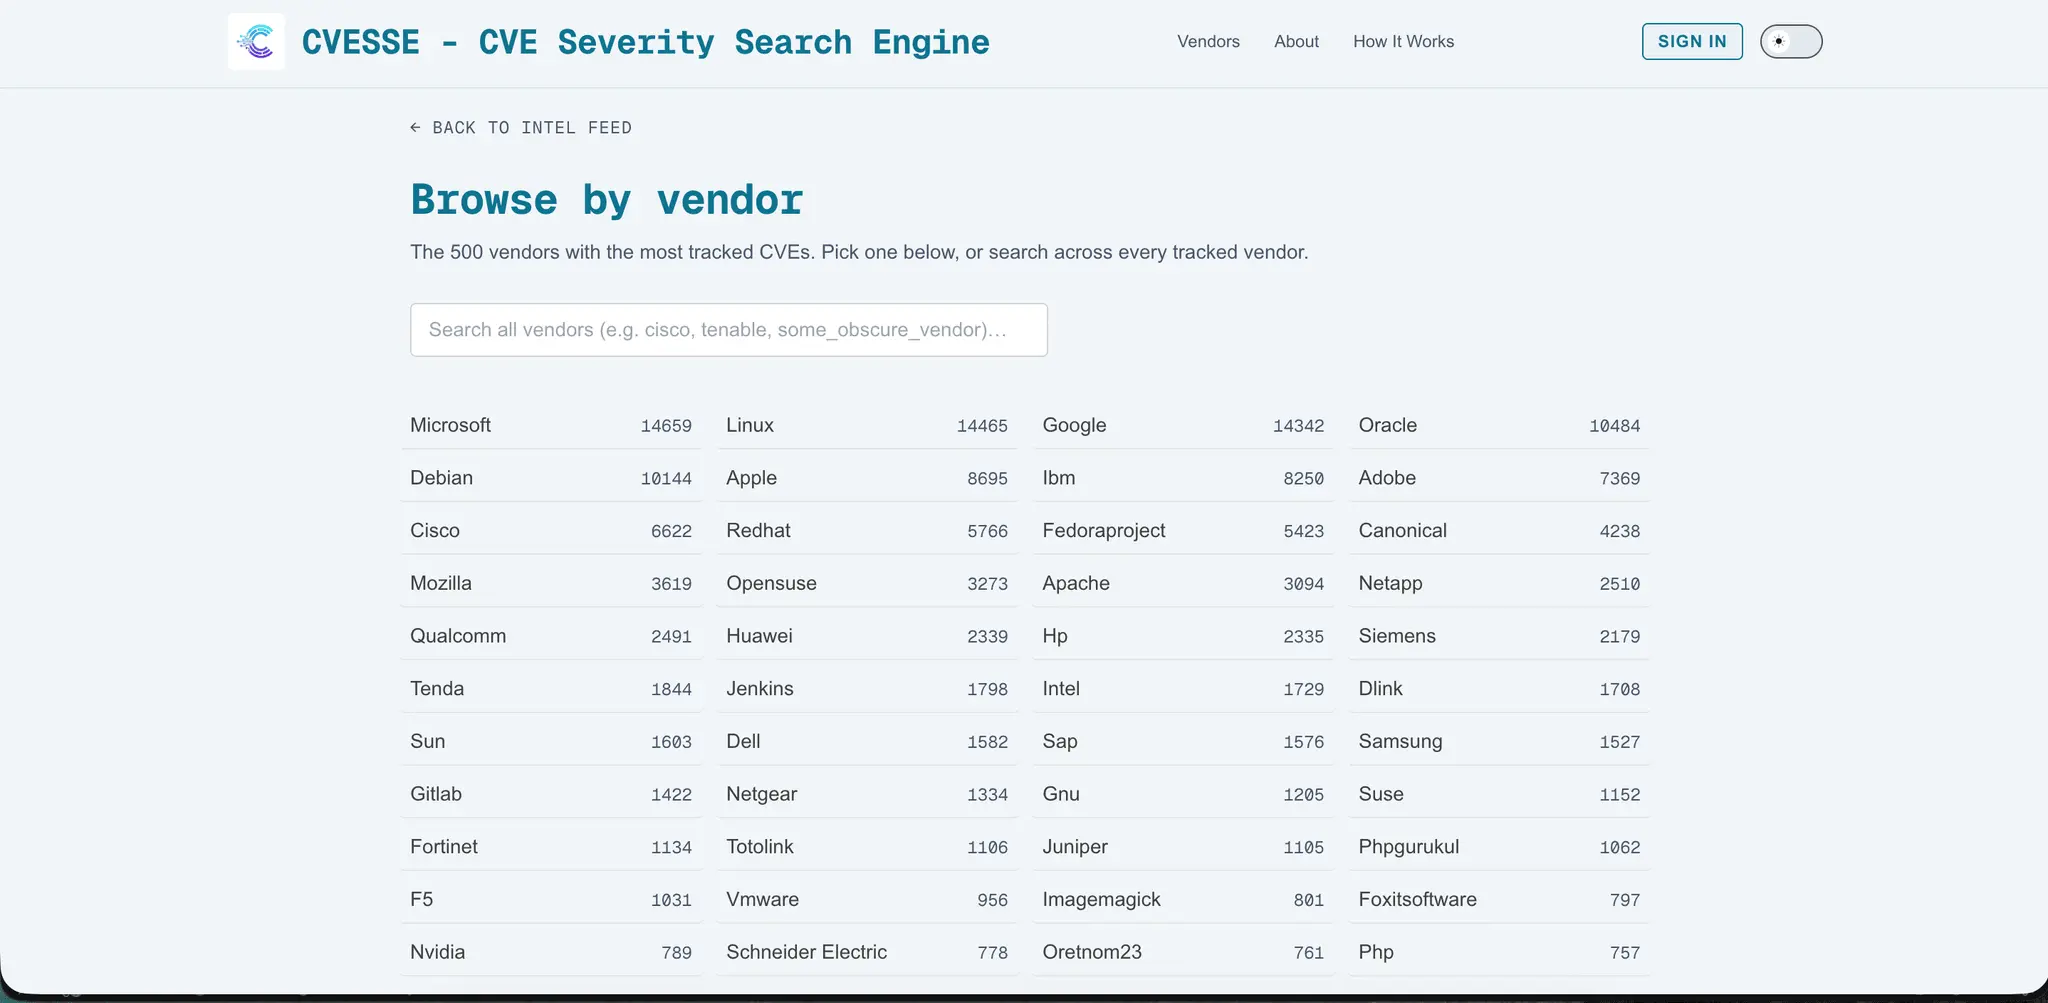Open the About nav item
Viewport: 2048px width, 1003px height.
coord(1296,41)
